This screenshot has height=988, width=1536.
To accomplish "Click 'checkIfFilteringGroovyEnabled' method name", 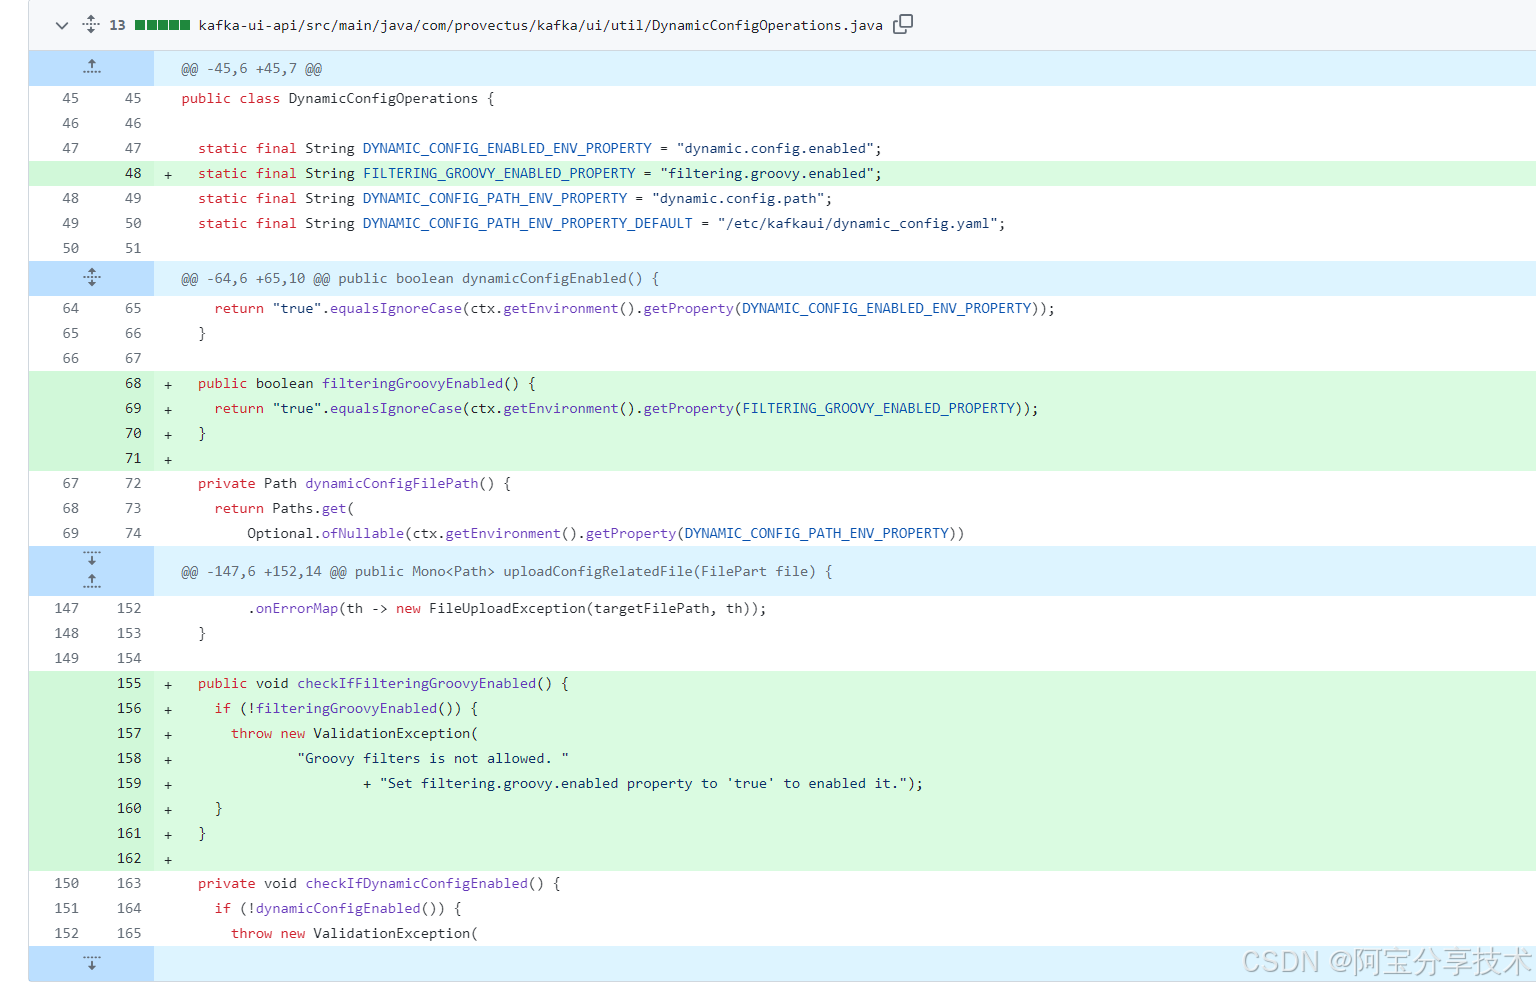I will tap(417, 683).
